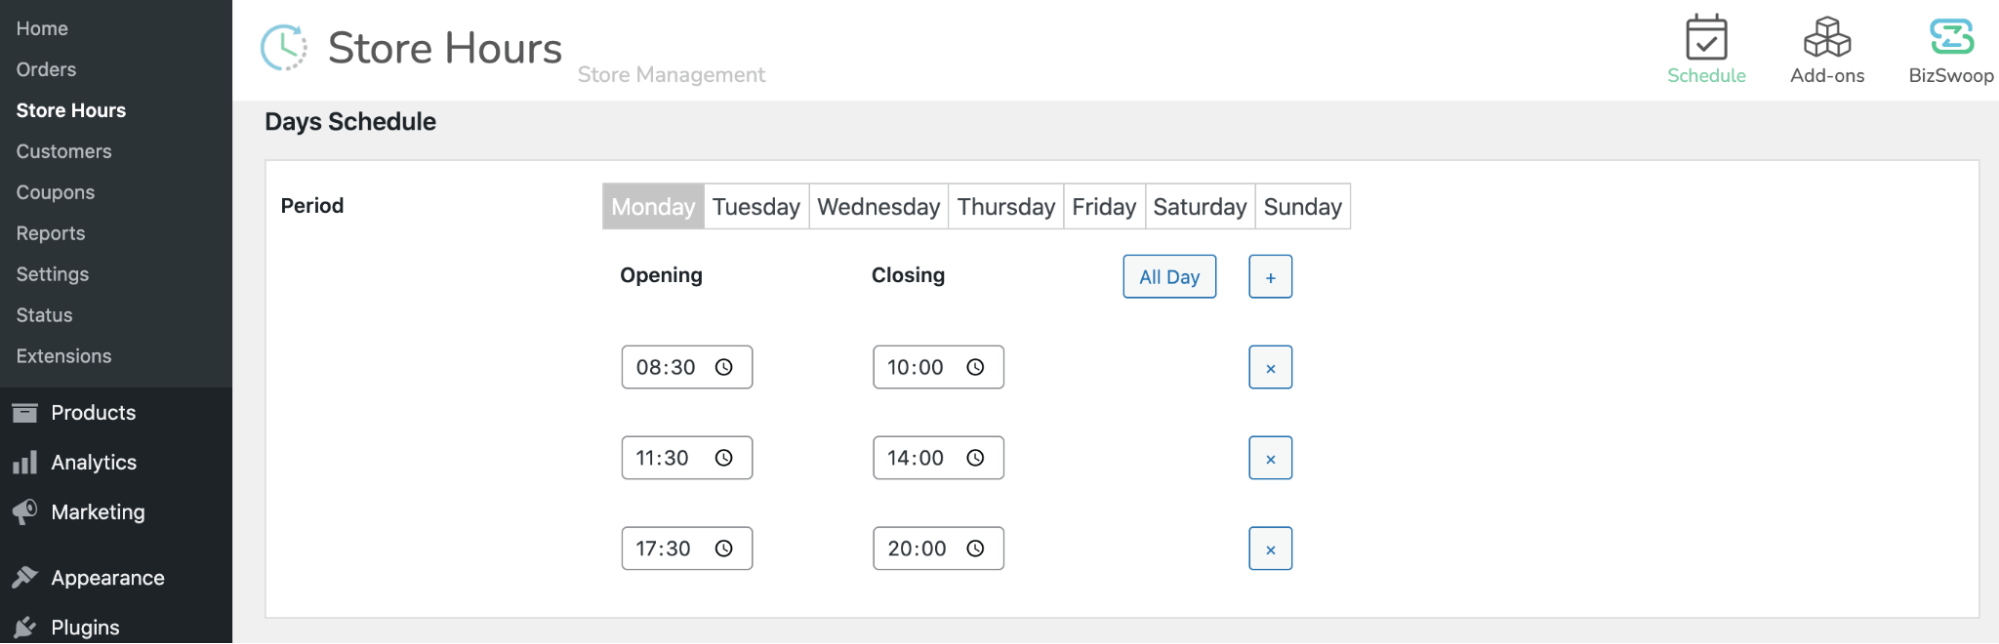1999x644 pixels.
Task: Click clock icon in 20:00 closing field
Action: pyautogui.click(x=975, y=549)
